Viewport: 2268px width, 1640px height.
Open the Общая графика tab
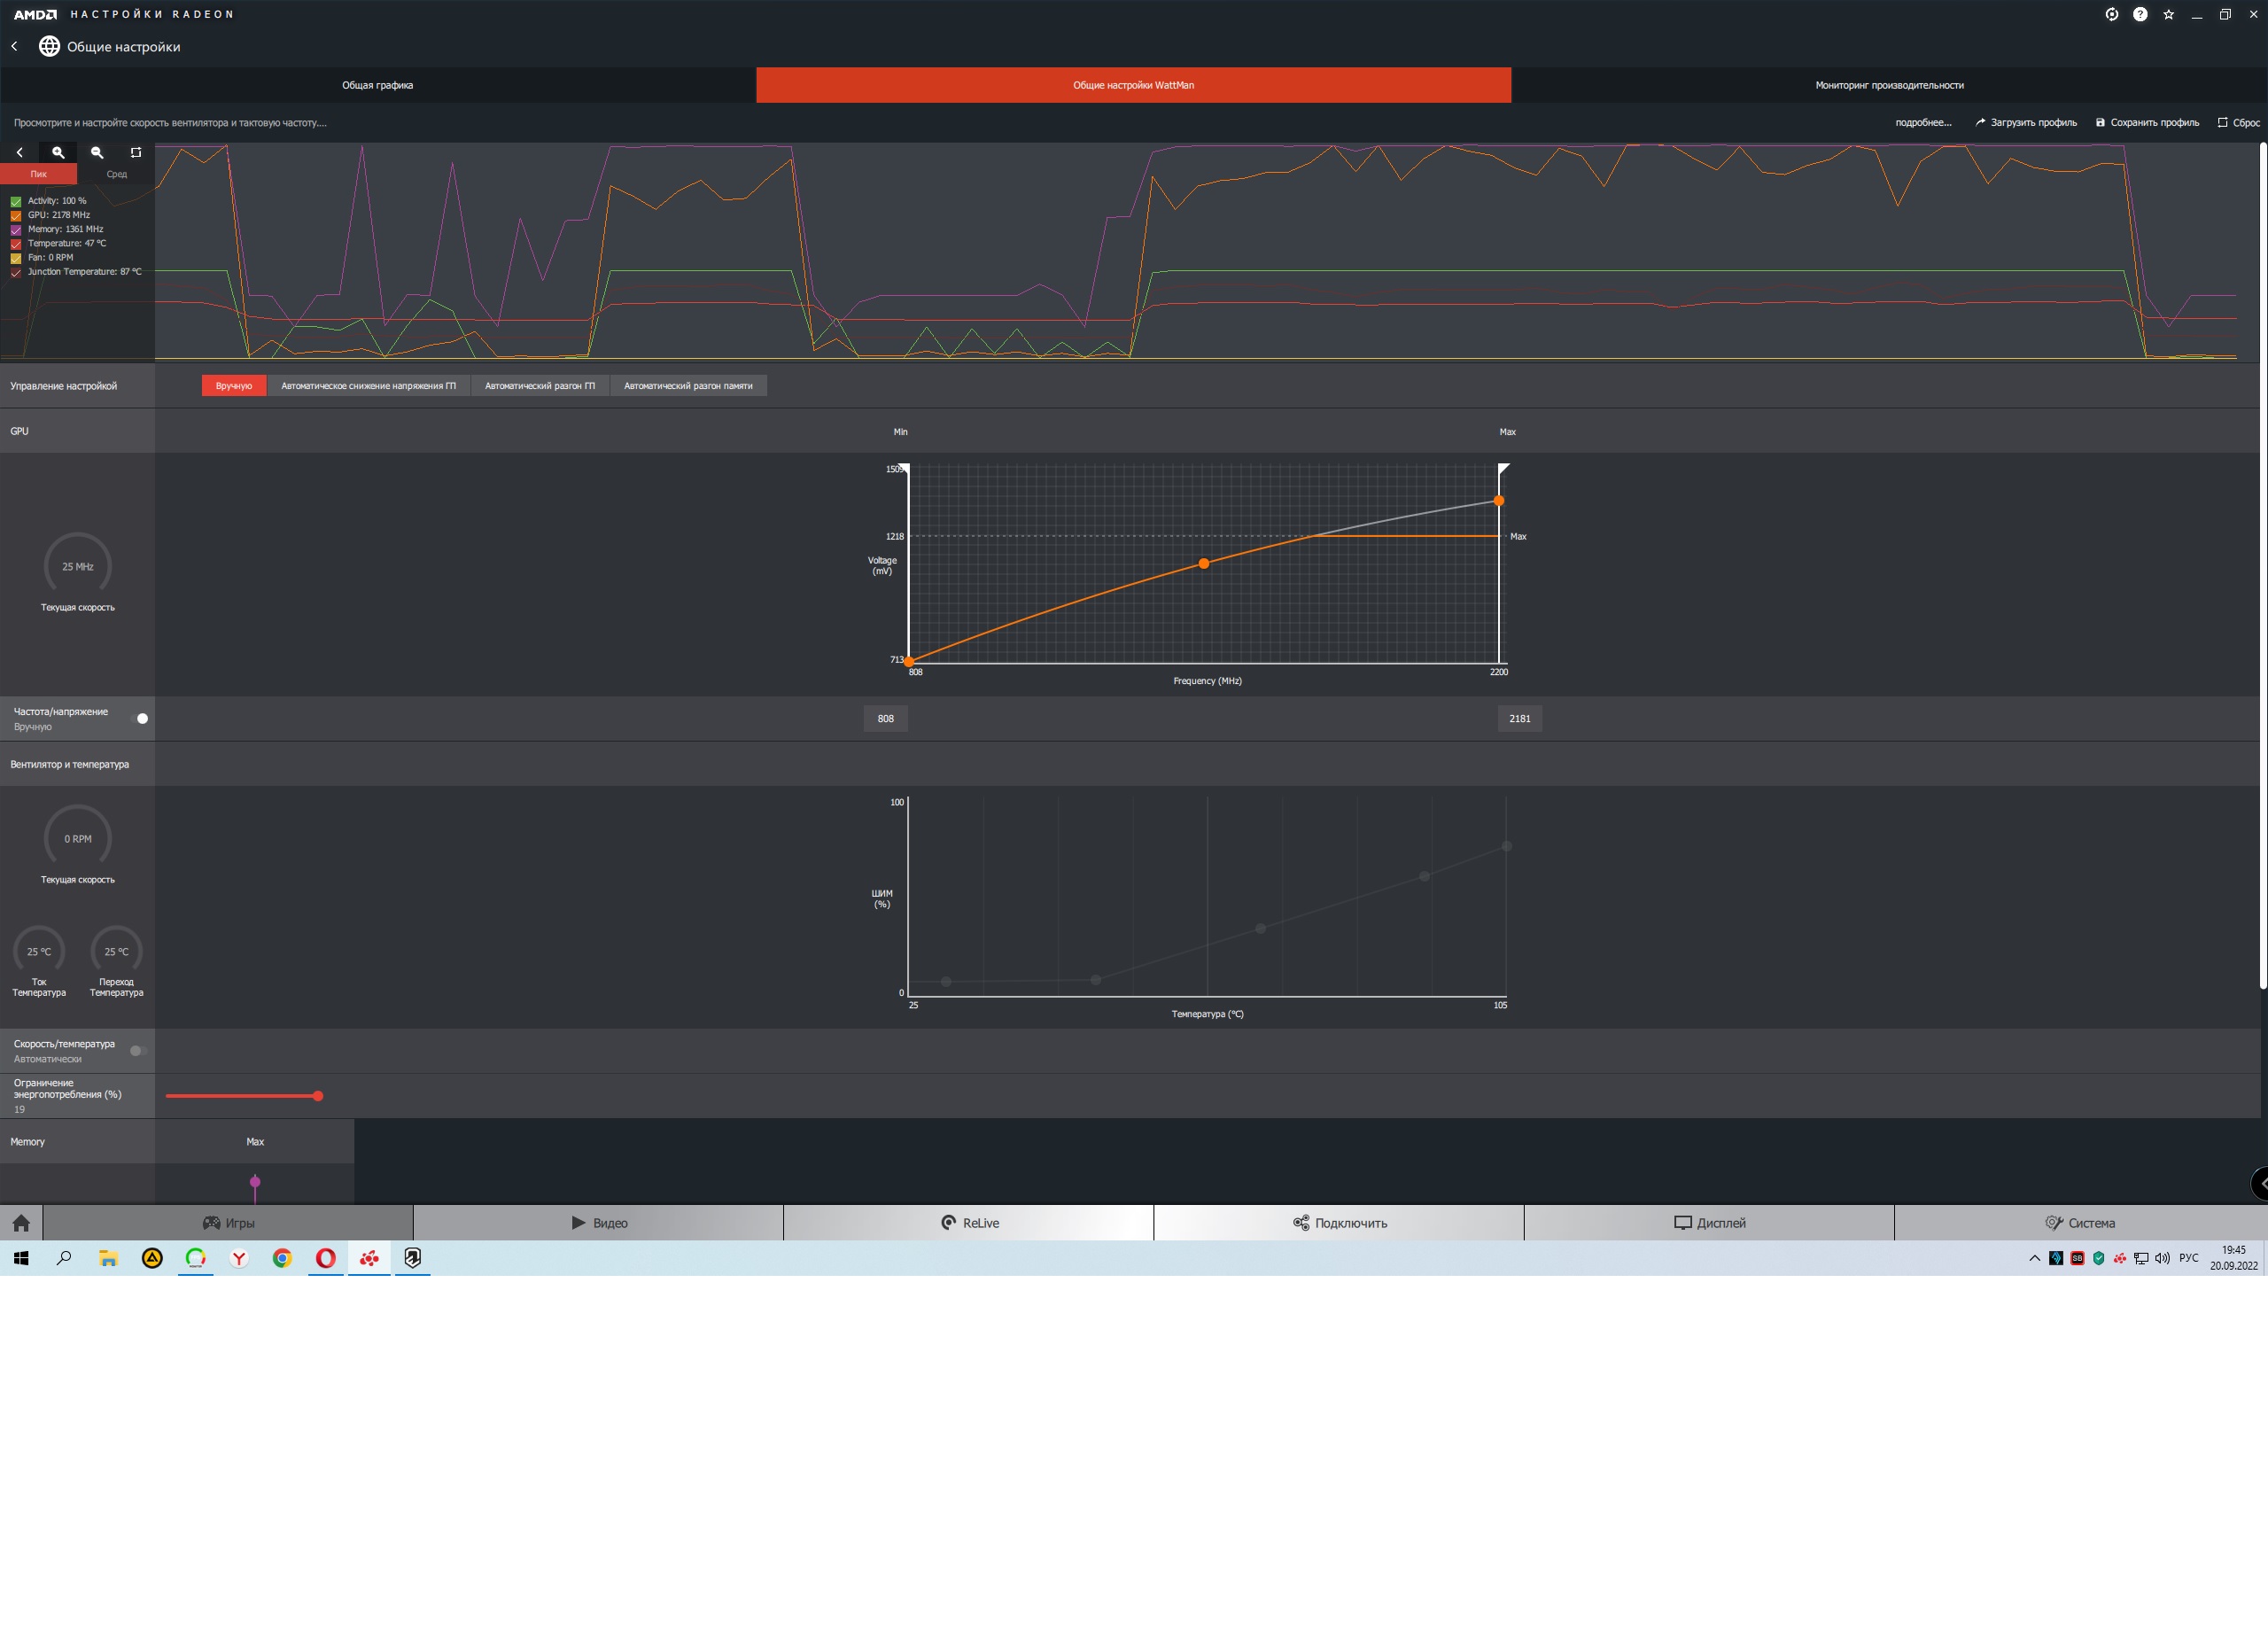(x=377, y=85)
